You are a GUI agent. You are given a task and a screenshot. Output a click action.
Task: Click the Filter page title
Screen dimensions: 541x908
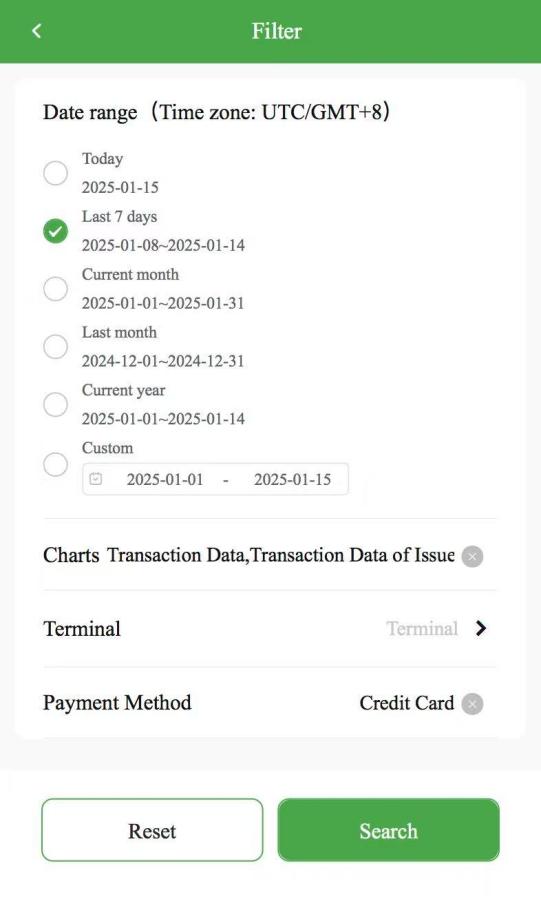click(276, 31)
